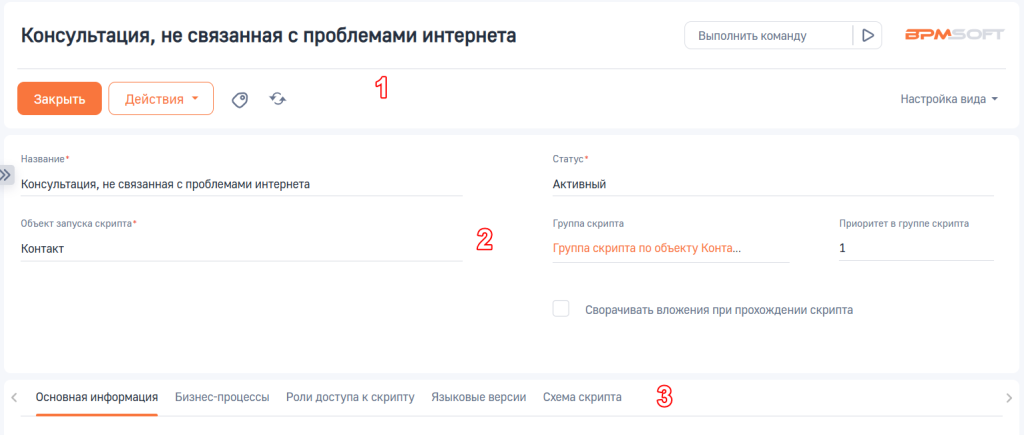The height and width of the screenshot is (435, 1024).
Task: Open the Группа скрипта по объекту Конта... link
Action: pyautogui.click(x=647, y=249)
